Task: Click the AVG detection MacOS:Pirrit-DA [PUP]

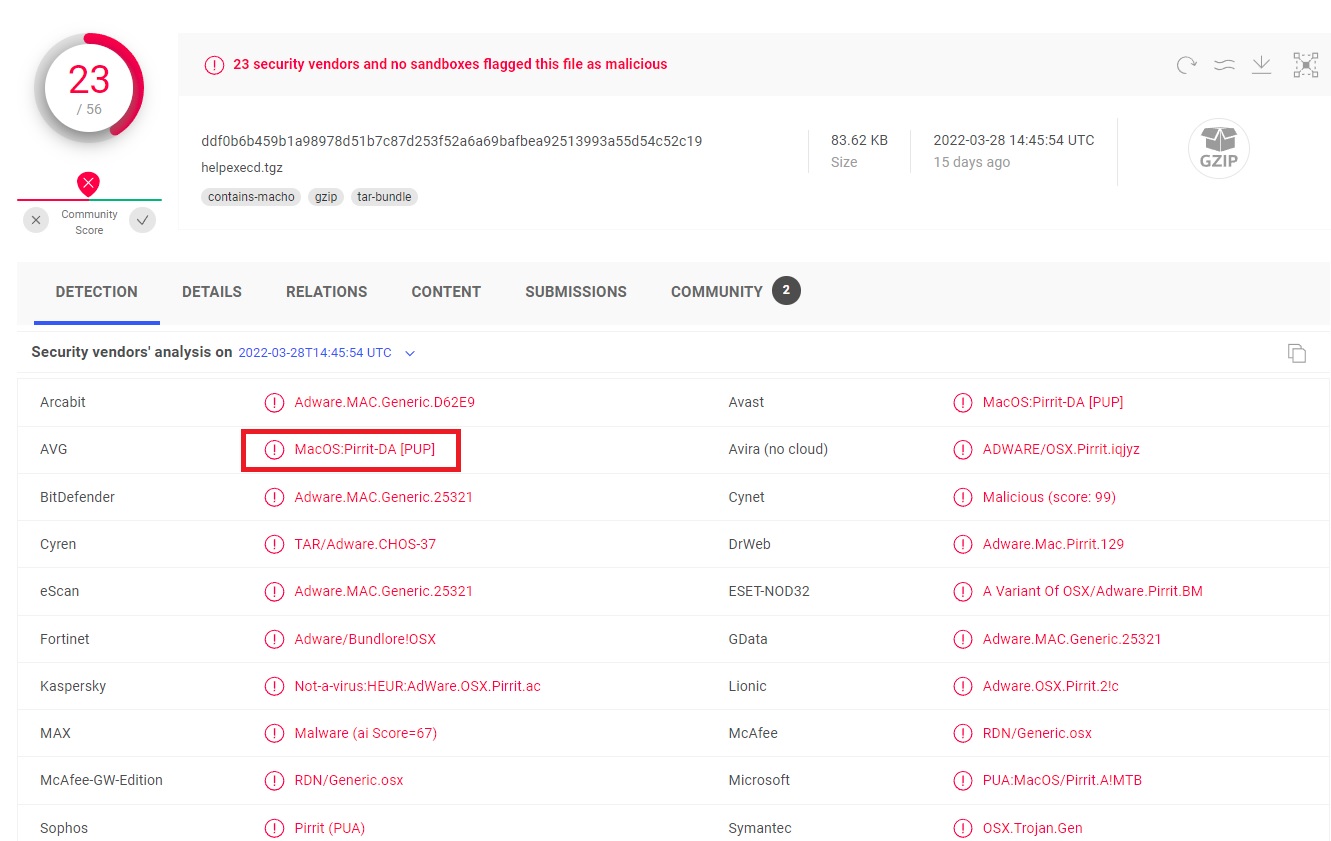Action: [x=365, y=449]
